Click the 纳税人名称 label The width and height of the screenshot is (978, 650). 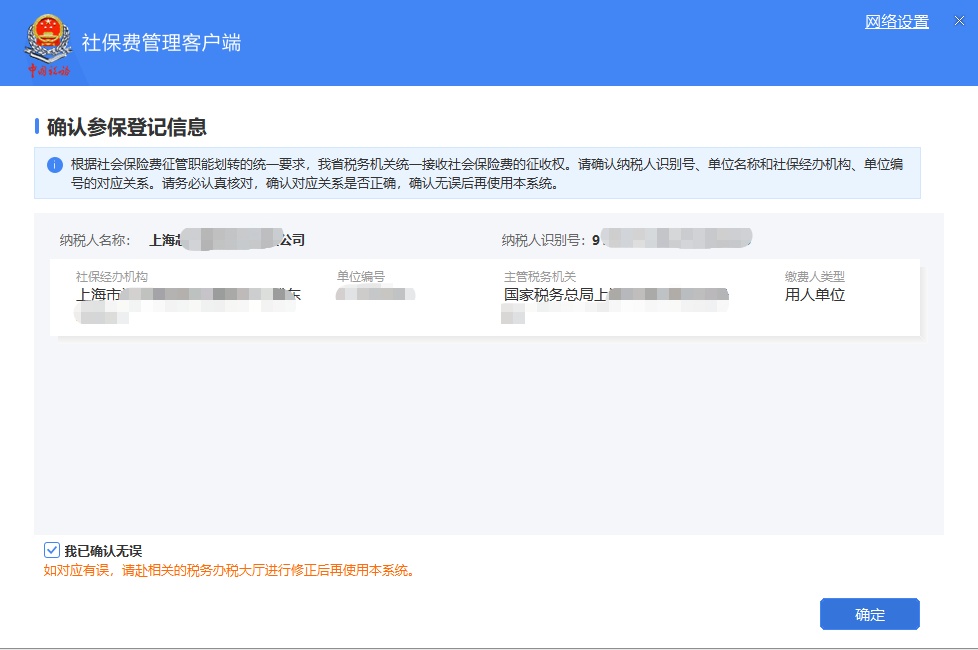click(x=95, y=240)
